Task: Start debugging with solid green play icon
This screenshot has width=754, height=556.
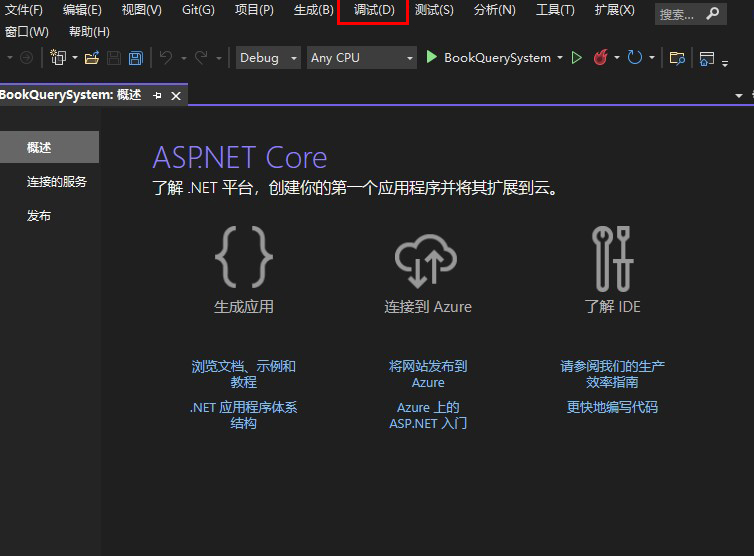Action: pyautogui.click(x=431, y=57)
